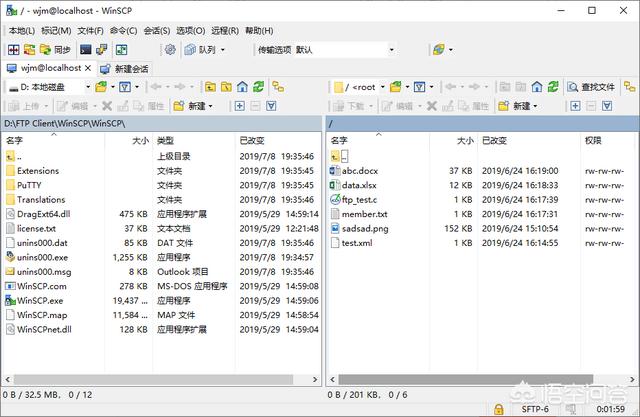Click local select files plus icon

(240, 106)
